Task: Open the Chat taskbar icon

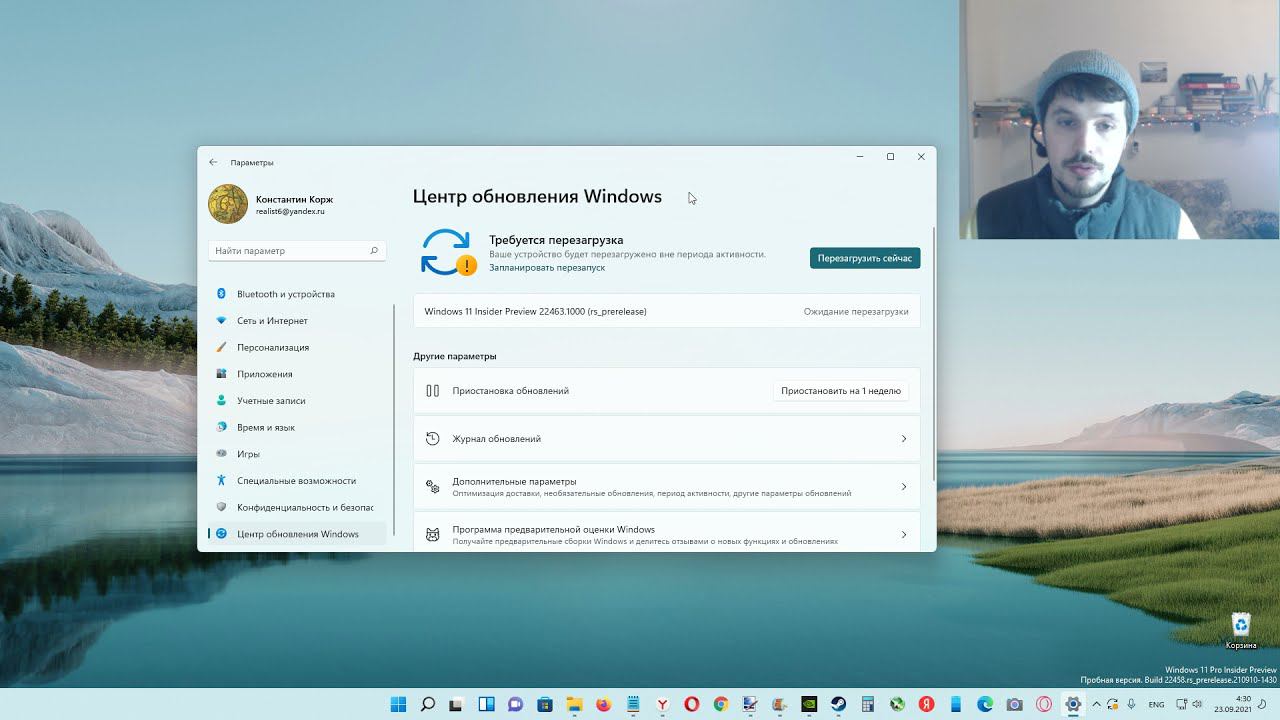Action: (x=516, y=704)
